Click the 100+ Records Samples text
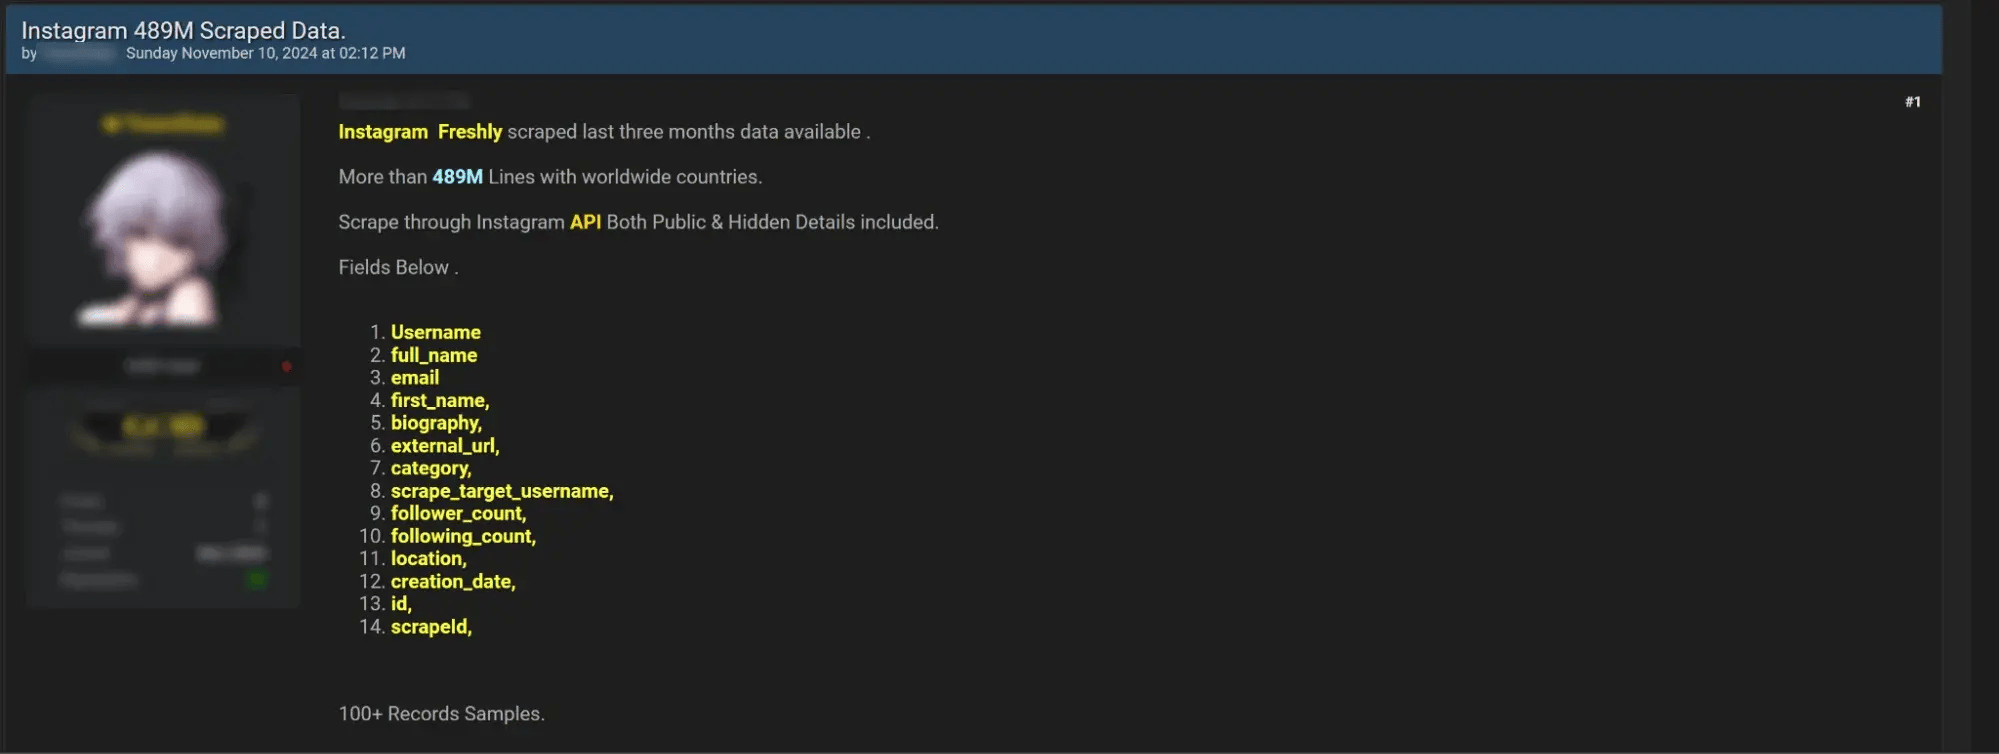Screen dimensions: 1999x754 click(x=441, y=714)
